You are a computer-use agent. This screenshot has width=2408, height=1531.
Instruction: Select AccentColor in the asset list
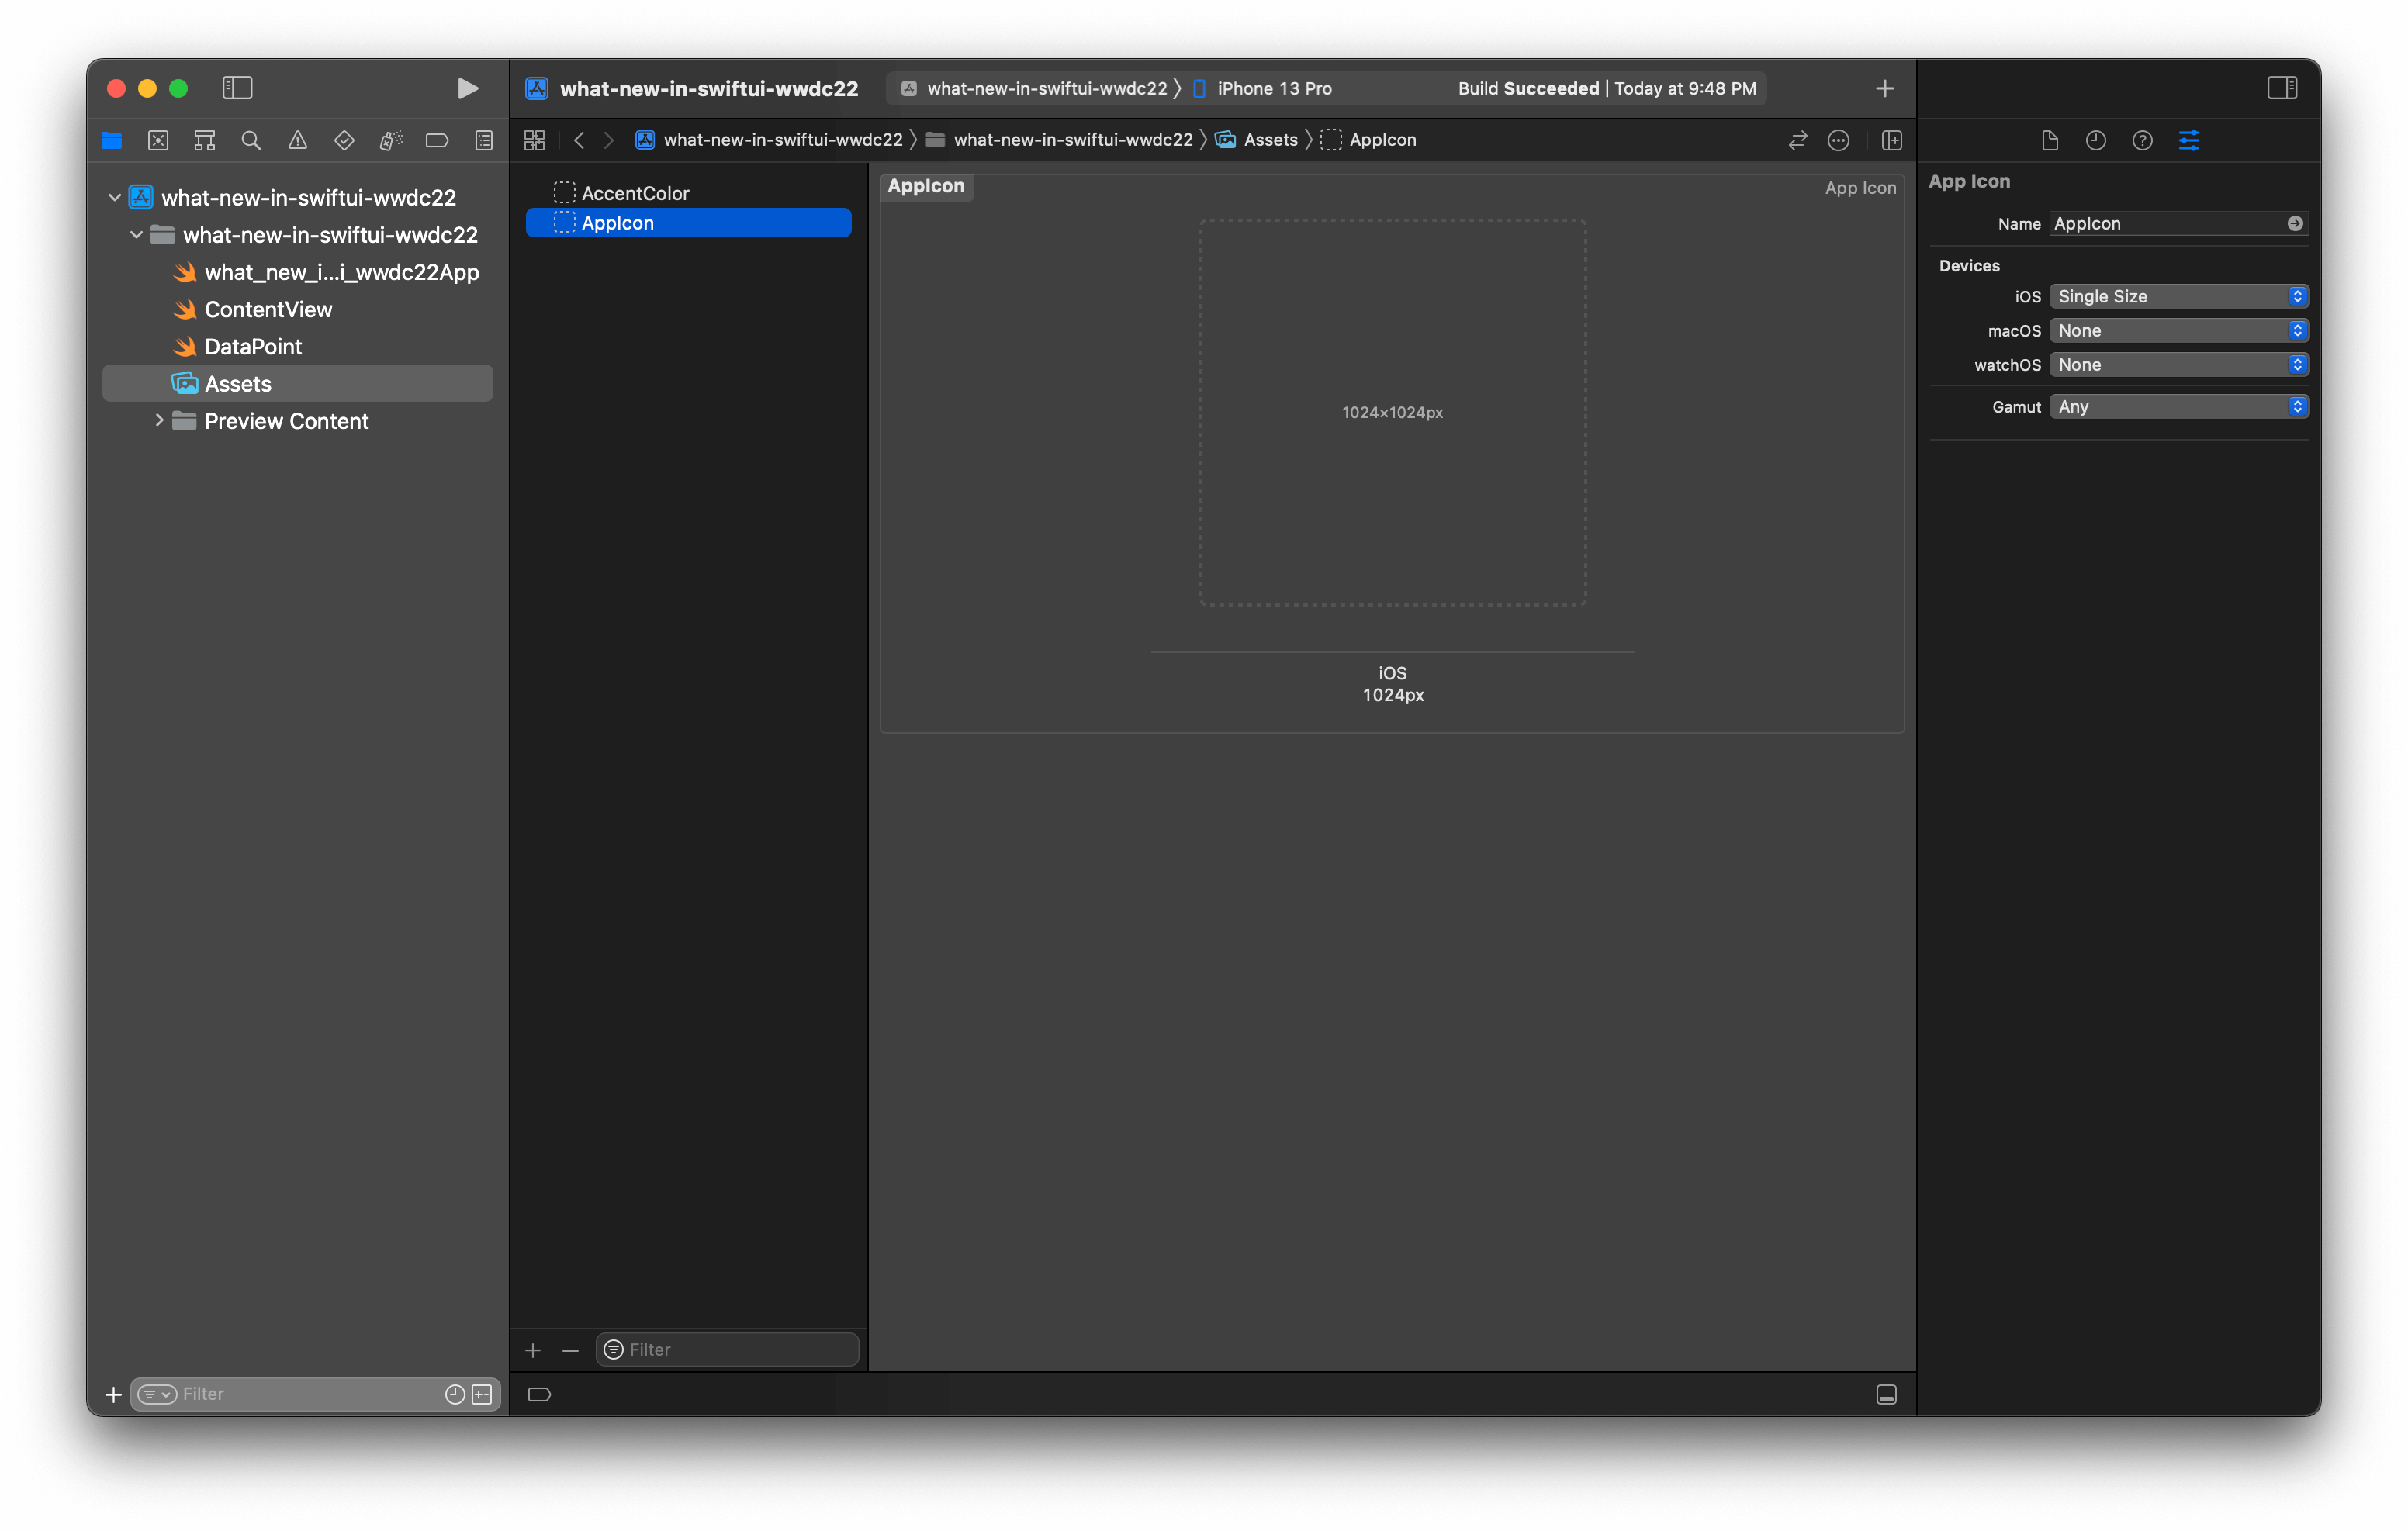click(635, 193)
